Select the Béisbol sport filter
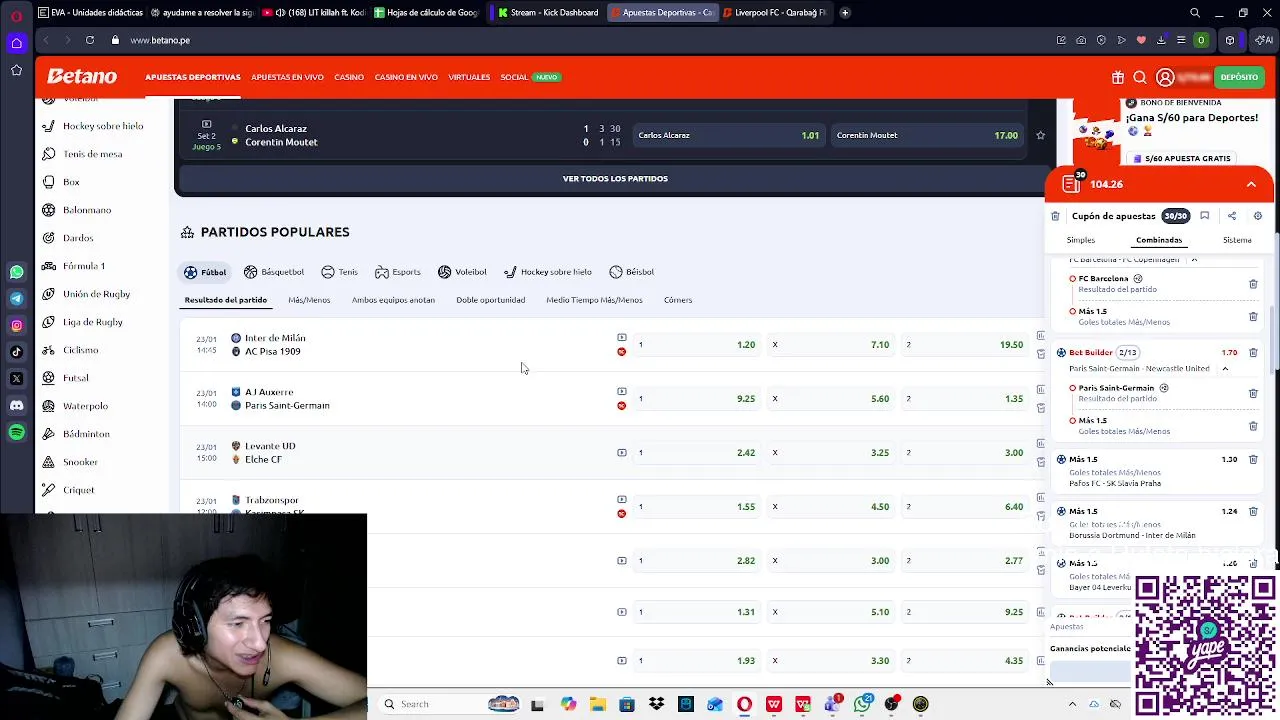 click(x=631, y=272)
